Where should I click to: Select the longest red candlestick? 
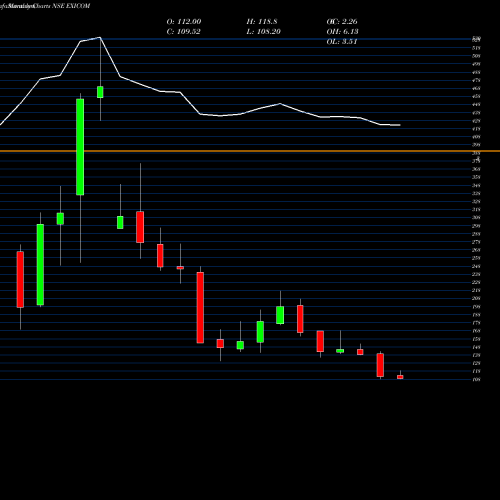click(200, 308)
